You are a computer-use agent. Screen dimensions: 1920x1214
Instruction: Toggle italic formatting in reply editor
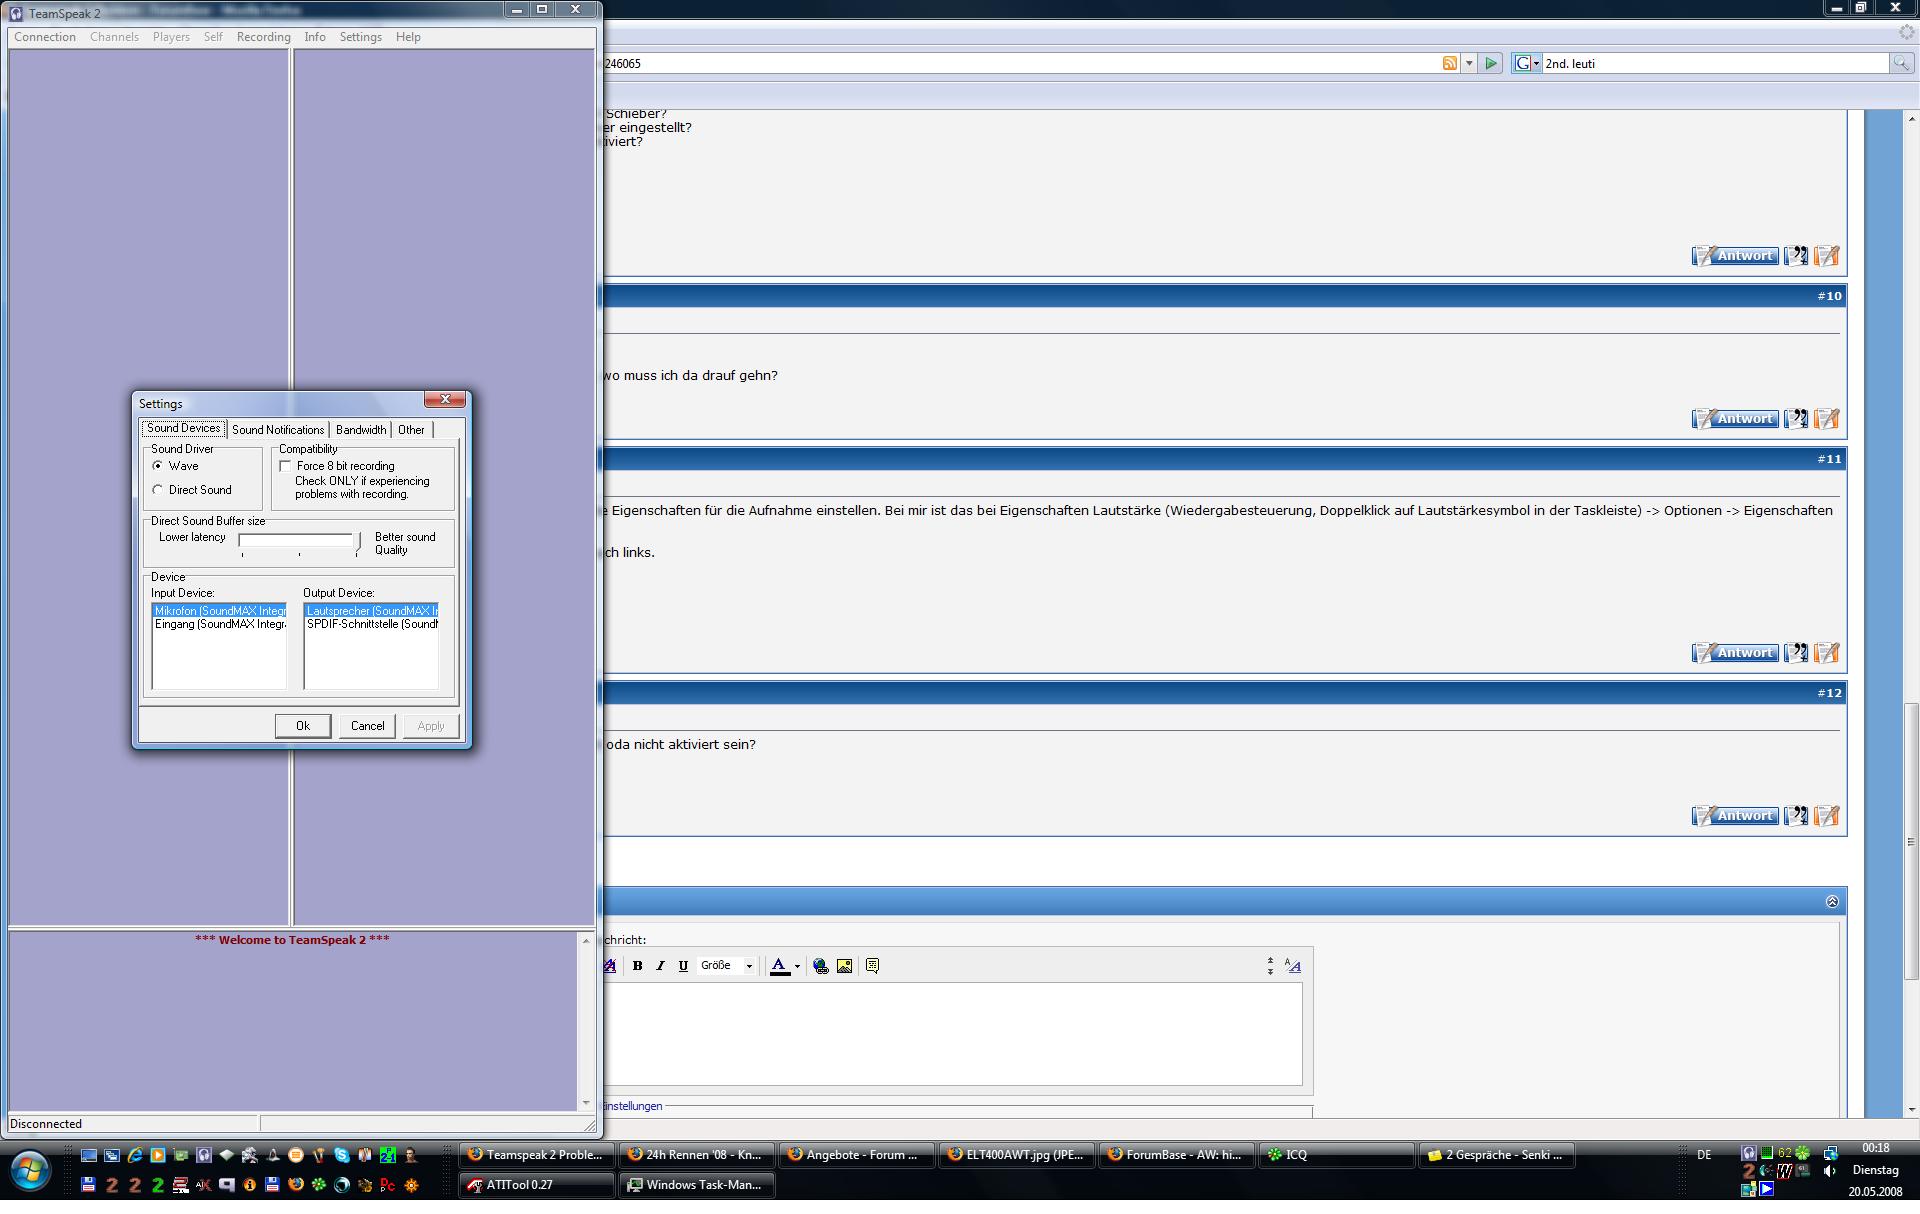[660, 966]
